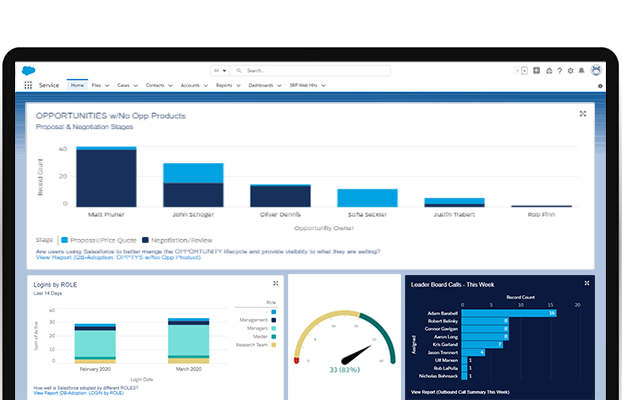Click the Service app name label
This screenshot has width=622, height=400.
click(x=49, y=85)
